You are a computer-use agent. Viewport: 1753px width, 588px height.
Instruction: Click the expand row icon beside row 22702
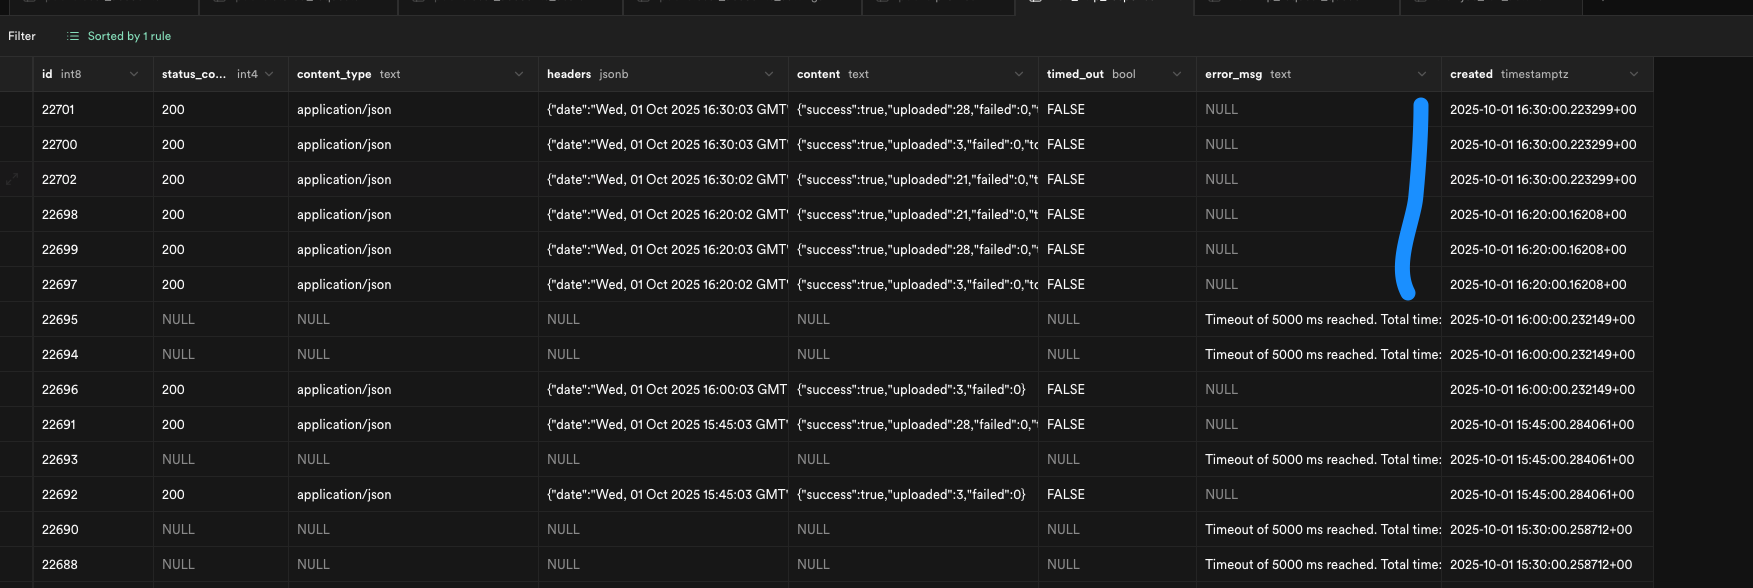click(x=12, y=180)
